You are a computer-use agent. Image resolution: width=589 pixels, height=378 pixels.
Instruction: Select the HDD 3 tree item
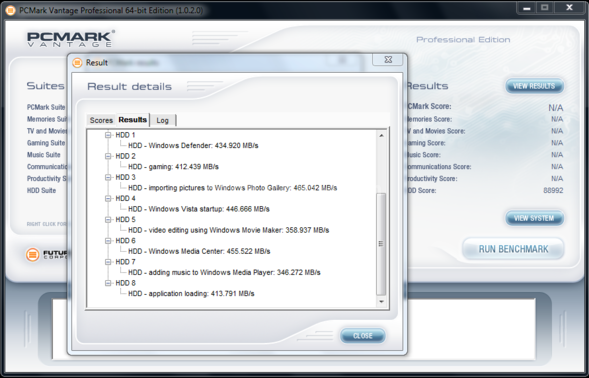(125, 177)
